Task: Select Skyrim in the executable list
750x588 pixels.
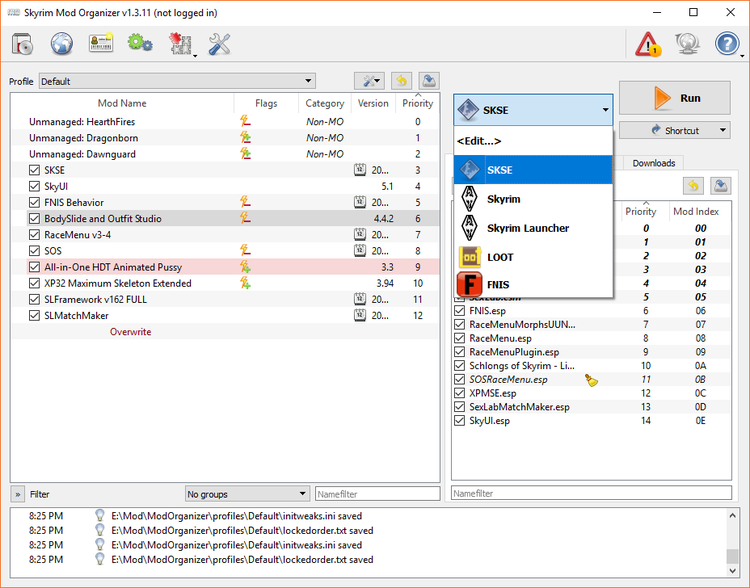Action: pyautogui.click(x=533, y=199)
